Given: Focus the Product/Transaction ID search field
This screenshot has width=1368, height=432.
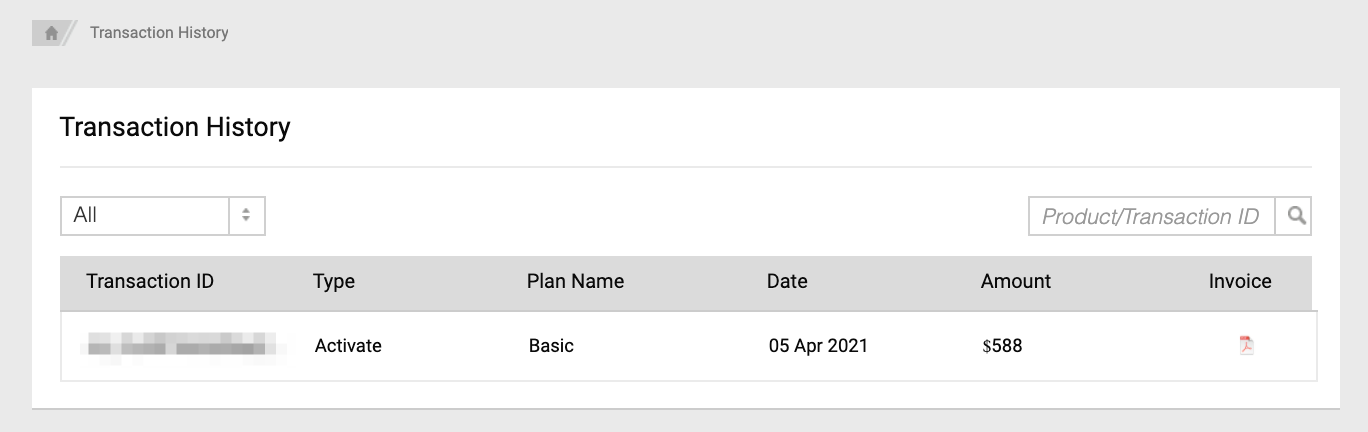Looking at the screenshot, I should click(x=1150, y=216).
